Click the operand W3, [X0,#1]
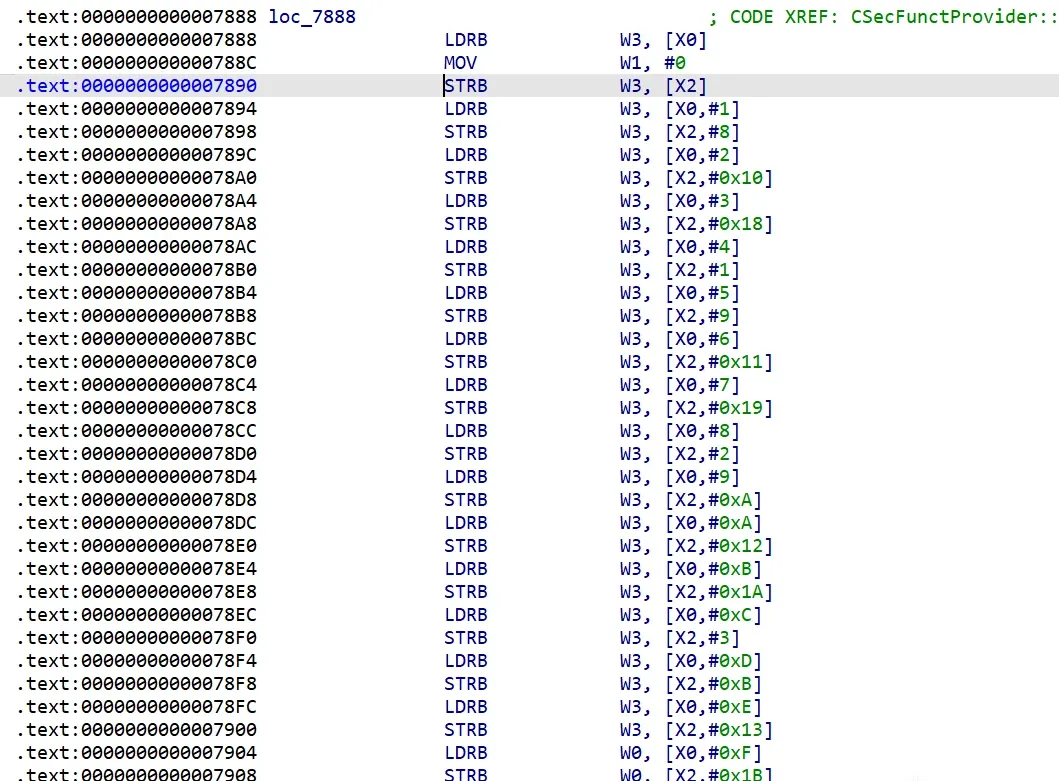The height and width of the screenshot is (781, 1059). (x=680, y=109)
